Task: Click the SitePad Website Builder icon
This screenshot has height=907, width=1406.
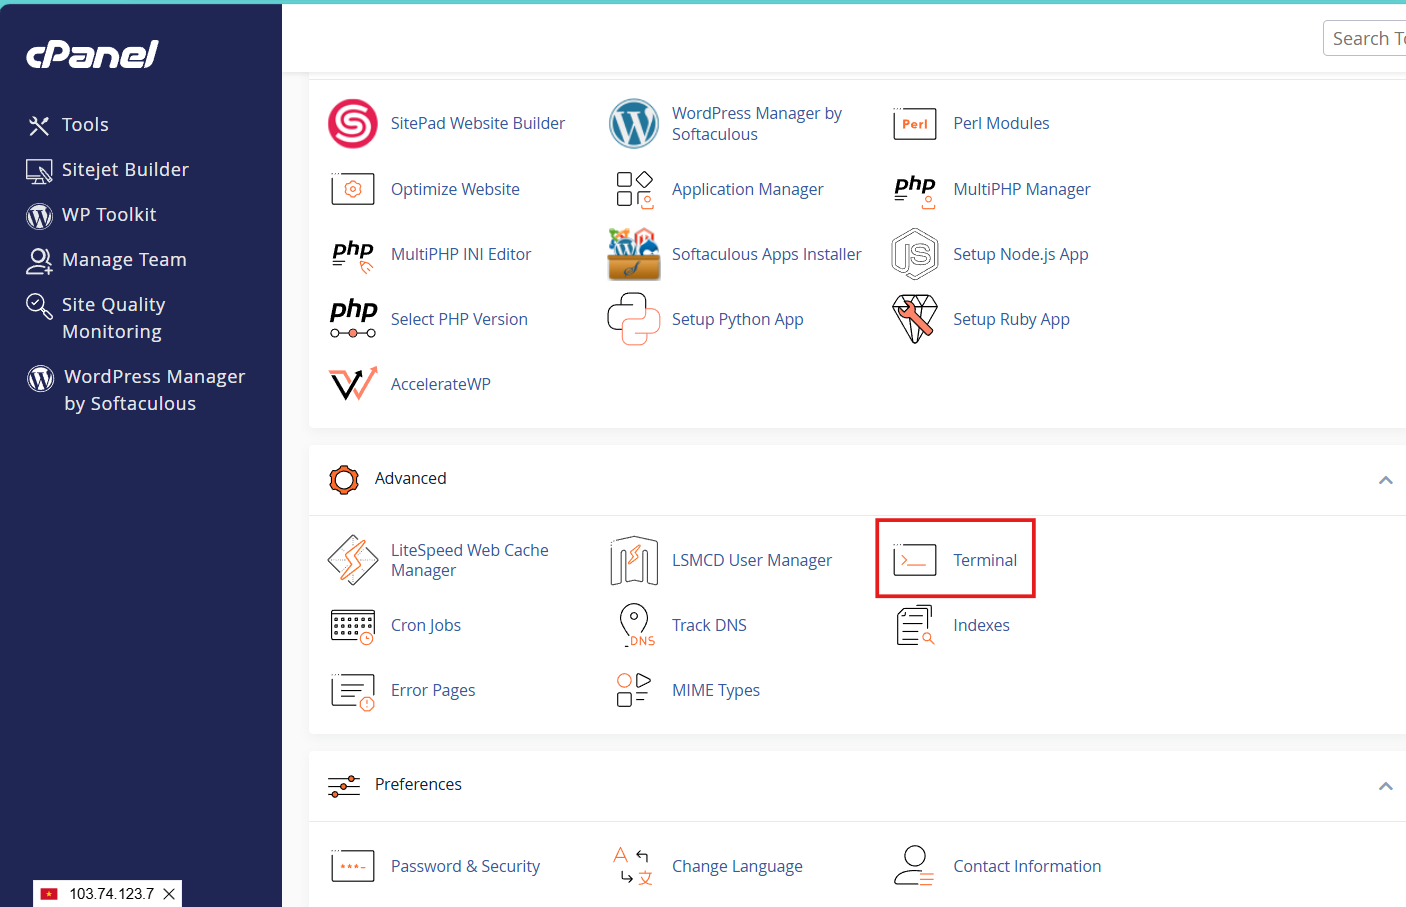Action: coord(353,124)
